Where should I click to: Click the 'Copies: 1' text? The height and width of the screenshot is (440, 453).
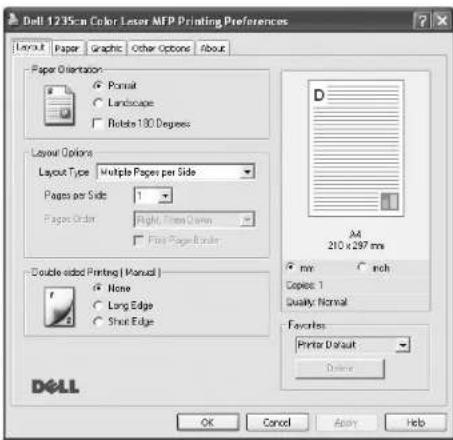pyautogui.click(x=304, y=285)
